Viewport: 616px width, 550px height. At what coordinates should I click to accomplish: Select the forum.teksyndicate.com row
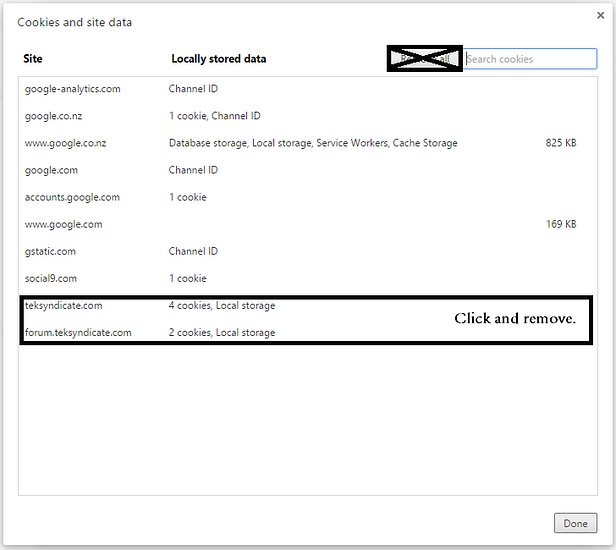78,332
